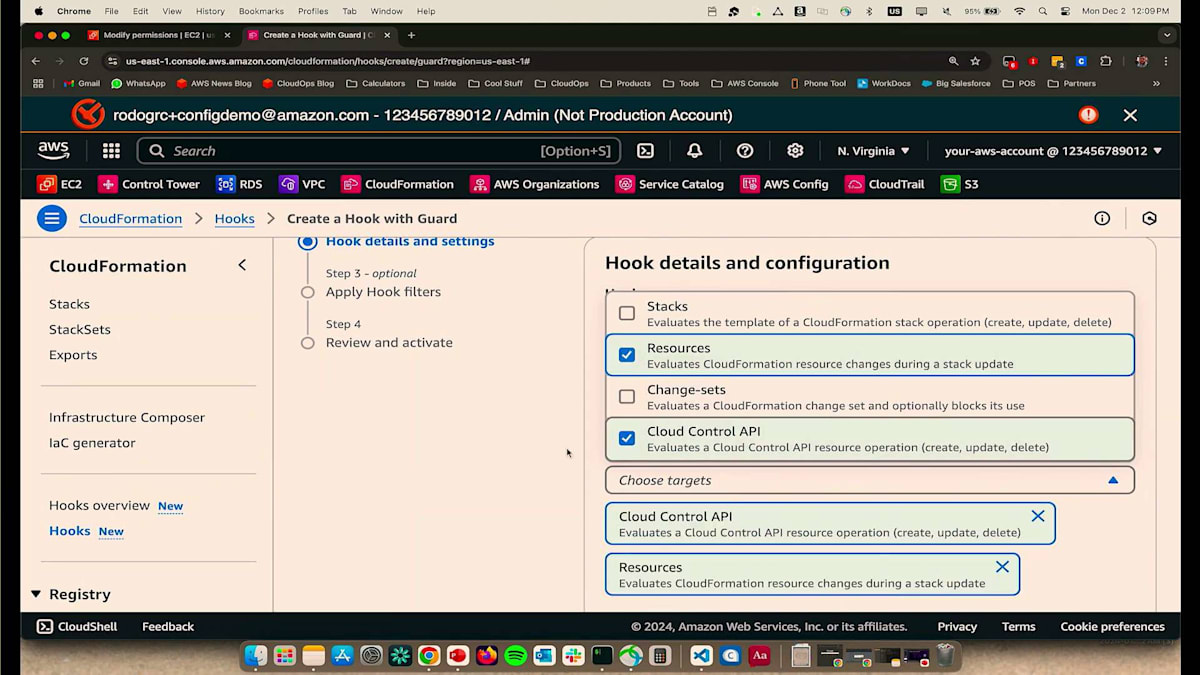1200x675 pixels.
Task: Select Review and activate step
Action: (389, 343)
